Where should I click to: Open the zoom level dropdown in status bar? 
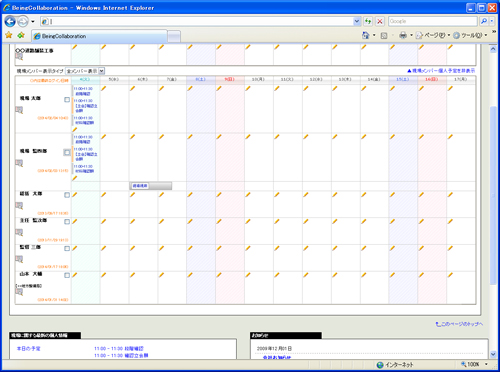coord(486,364)
